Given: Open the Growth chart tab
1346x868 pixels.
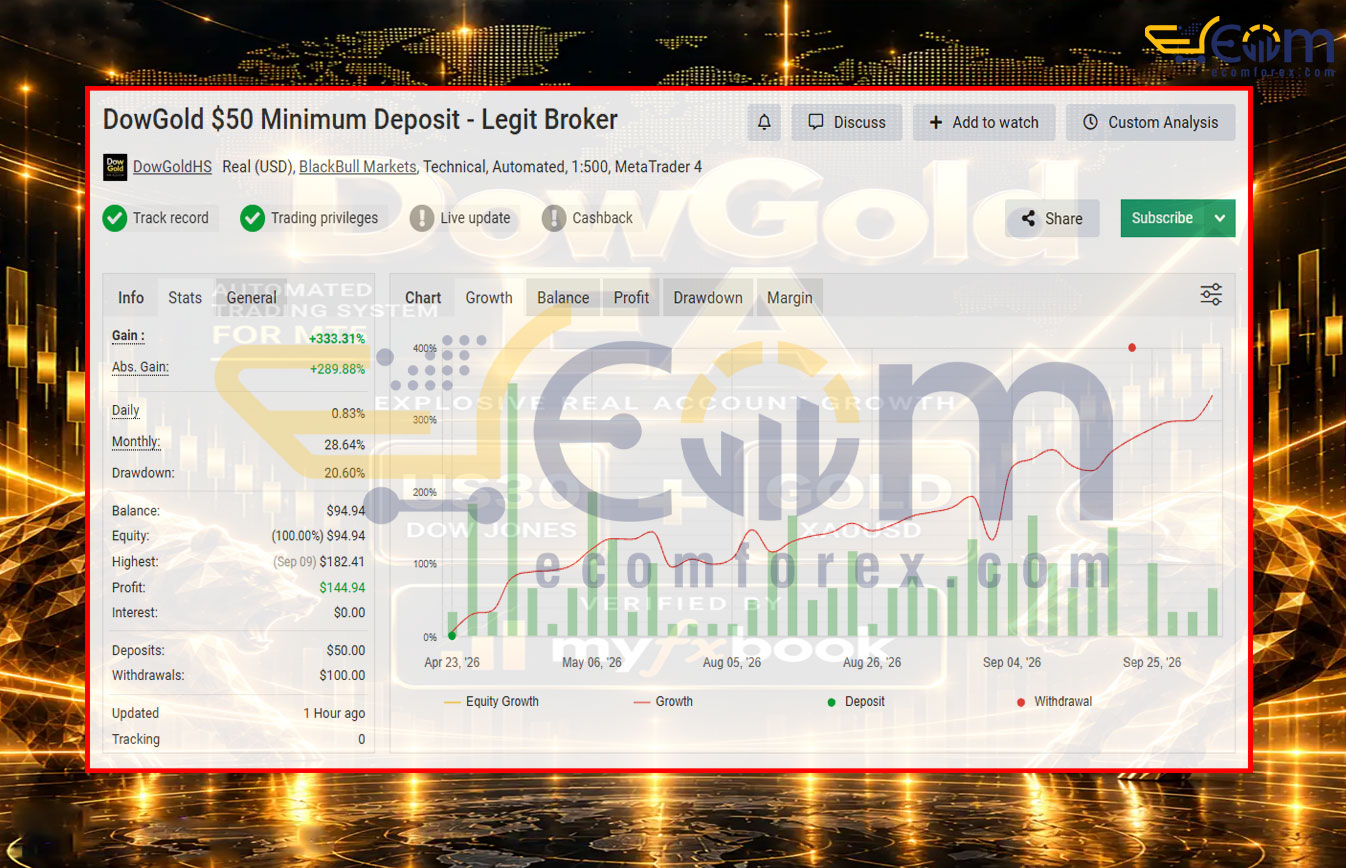Looking at the screenshot, I should (489, 297).
